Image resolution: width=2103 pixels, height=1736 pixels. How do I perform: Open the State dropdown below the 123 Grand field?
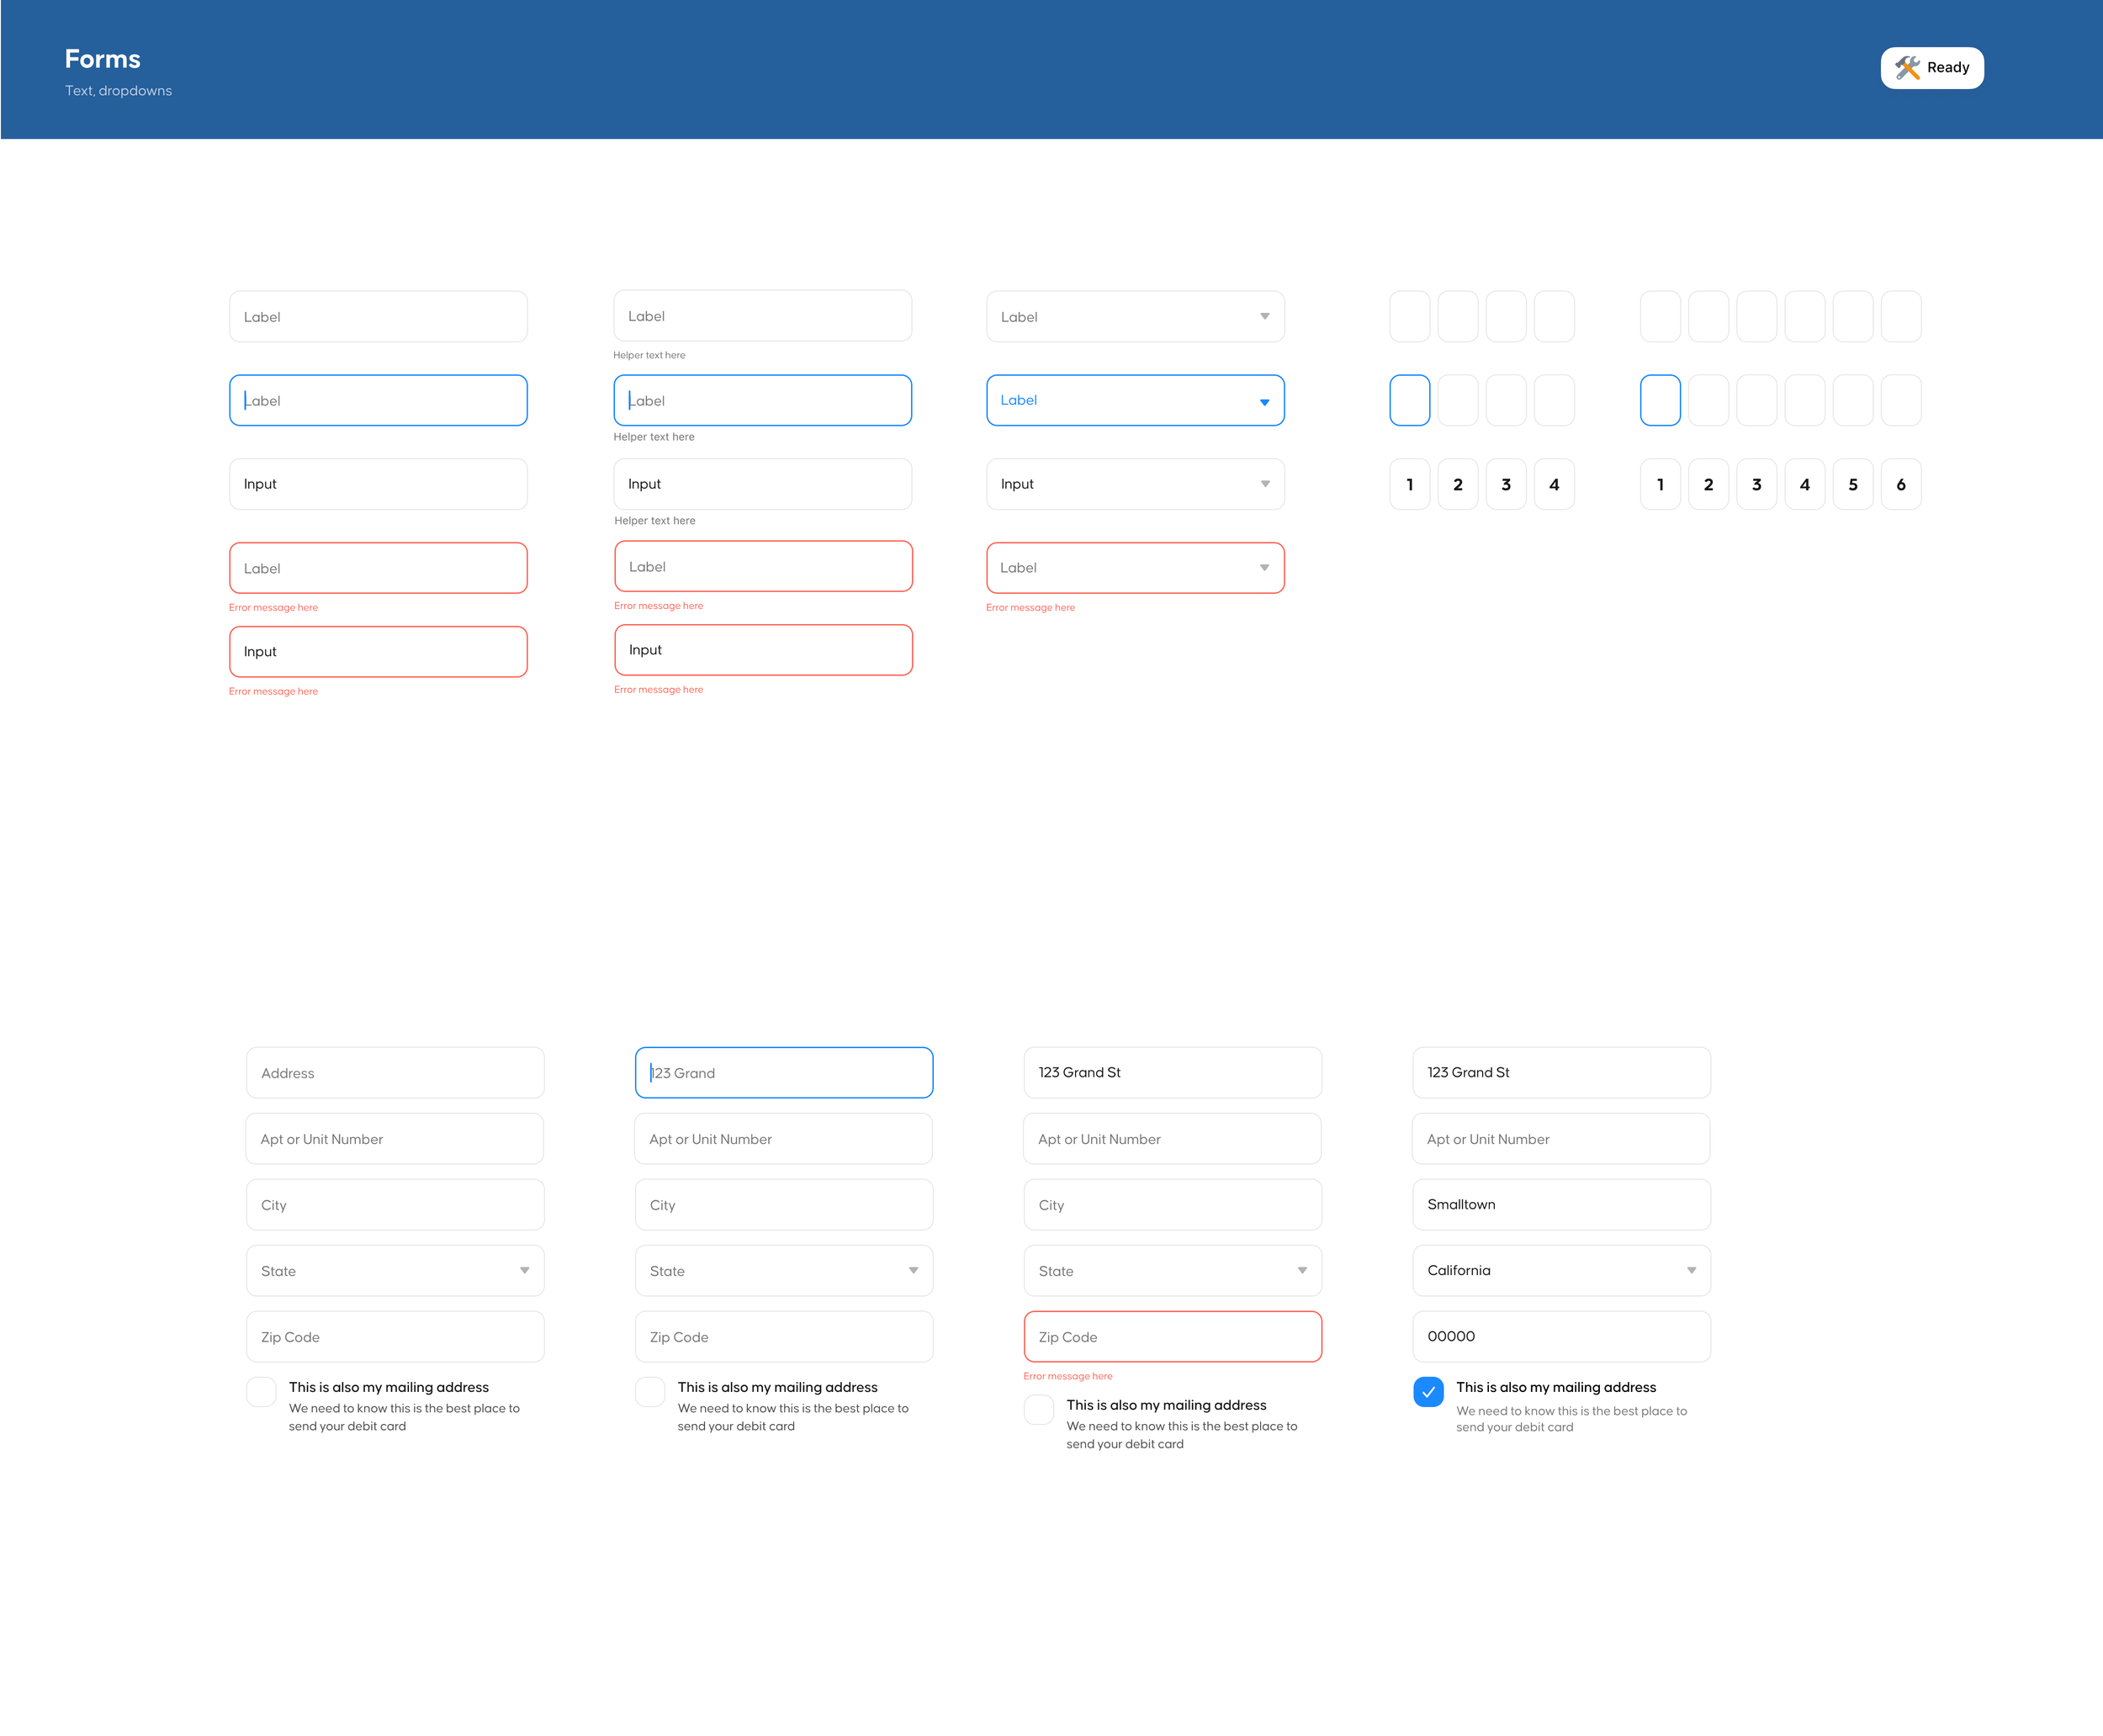point(783,1270)
